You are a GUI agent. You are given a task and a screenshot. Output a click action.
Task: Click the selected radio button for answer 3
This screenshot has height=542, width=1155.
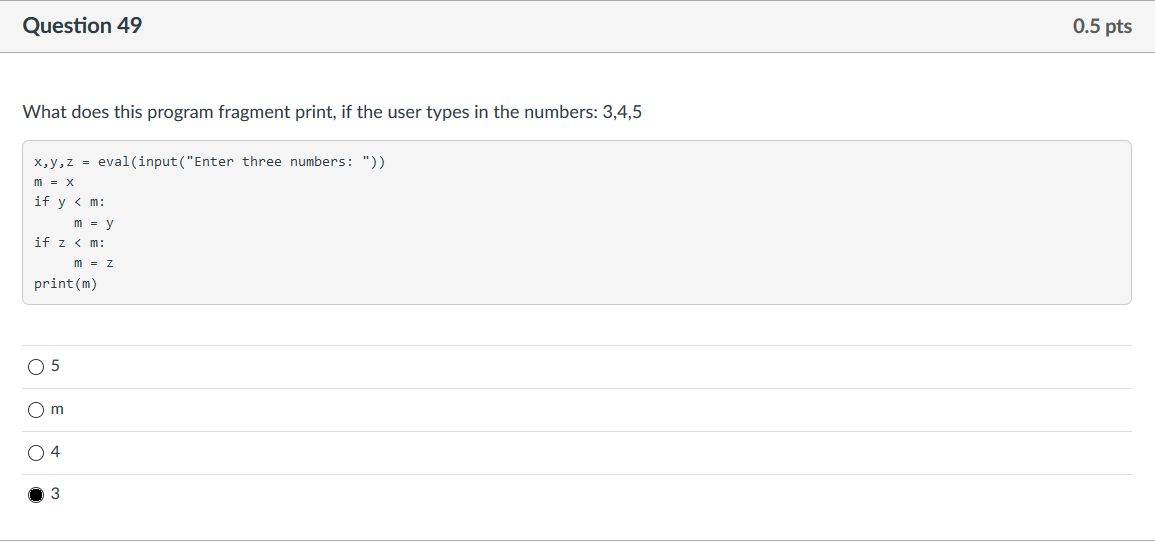tap(35, 496)
